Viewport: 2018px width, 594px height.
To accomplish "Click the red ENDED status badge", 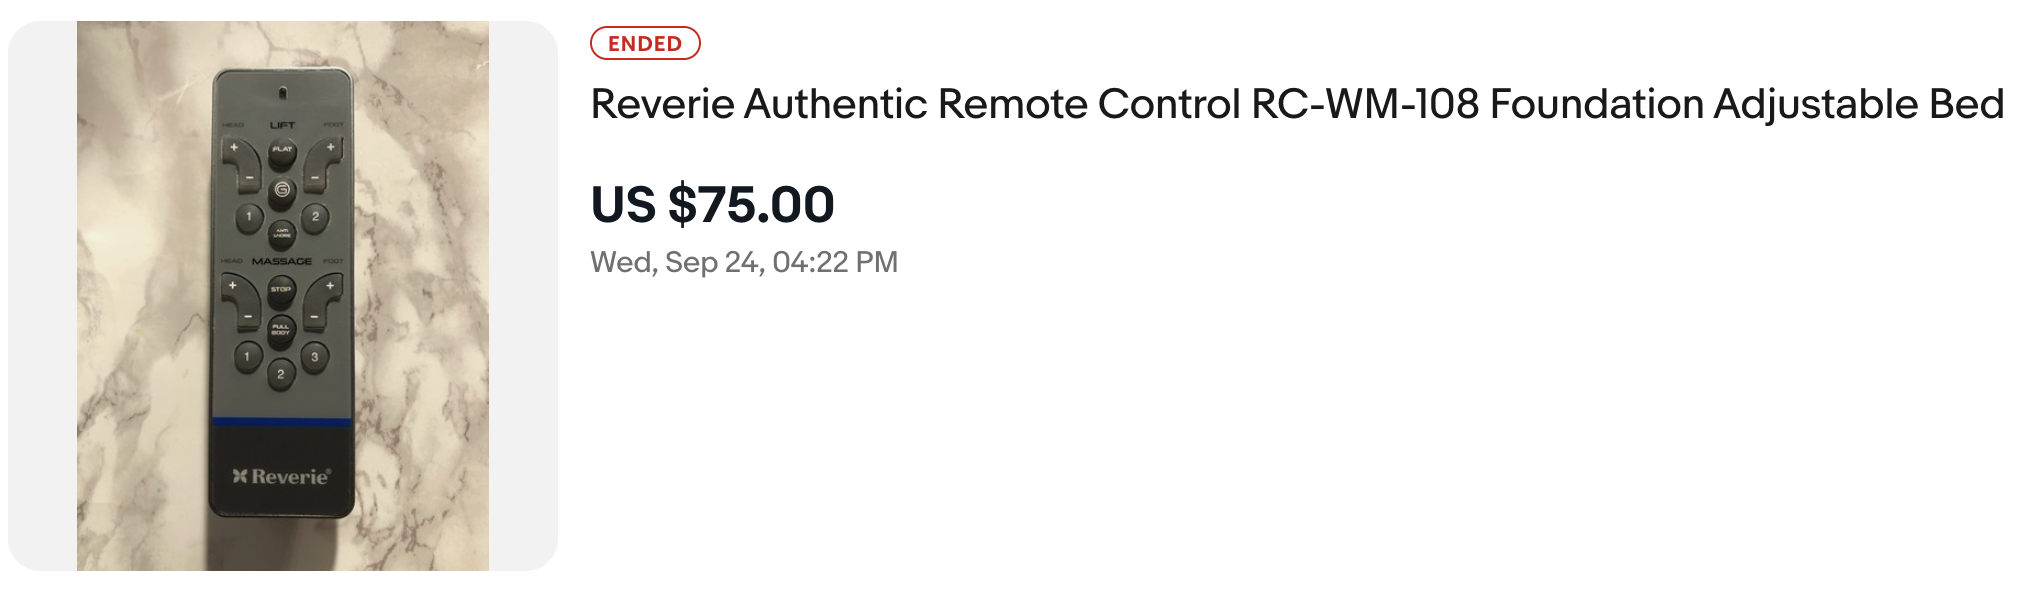I will click(x=645, y=44).
